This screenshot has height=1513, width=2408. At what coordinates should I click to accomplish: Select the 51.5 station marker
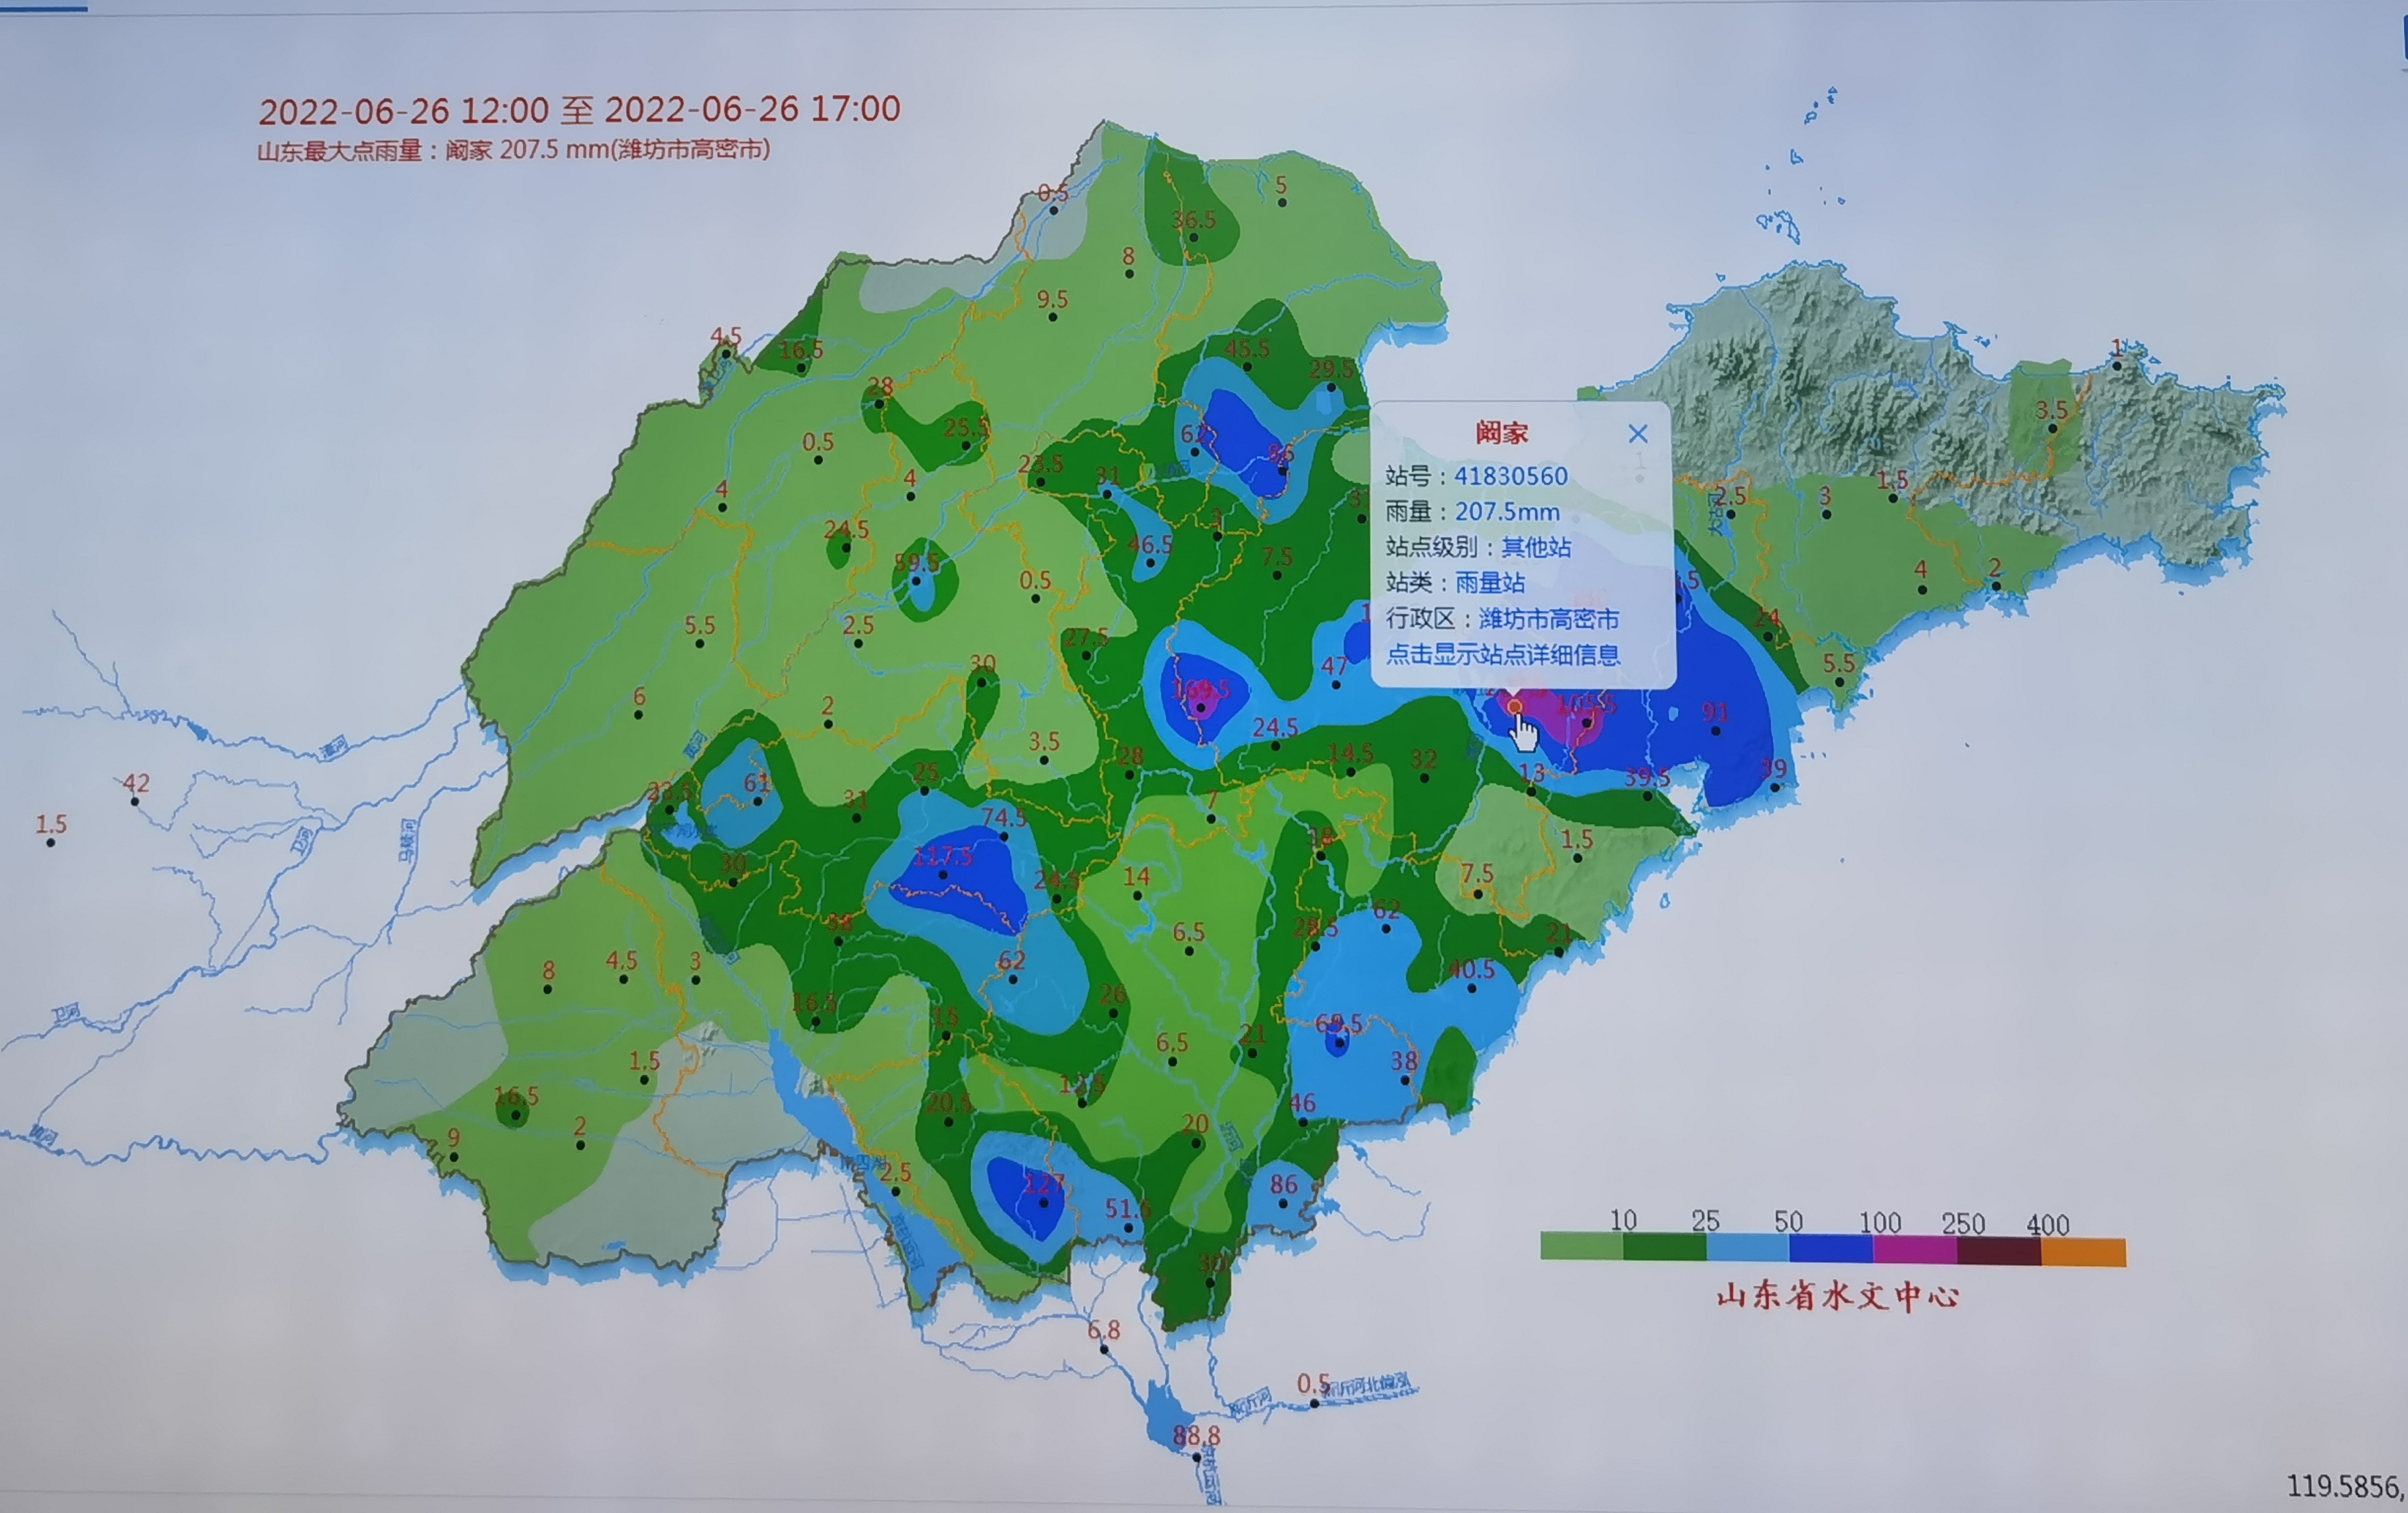point(1128,1227)
